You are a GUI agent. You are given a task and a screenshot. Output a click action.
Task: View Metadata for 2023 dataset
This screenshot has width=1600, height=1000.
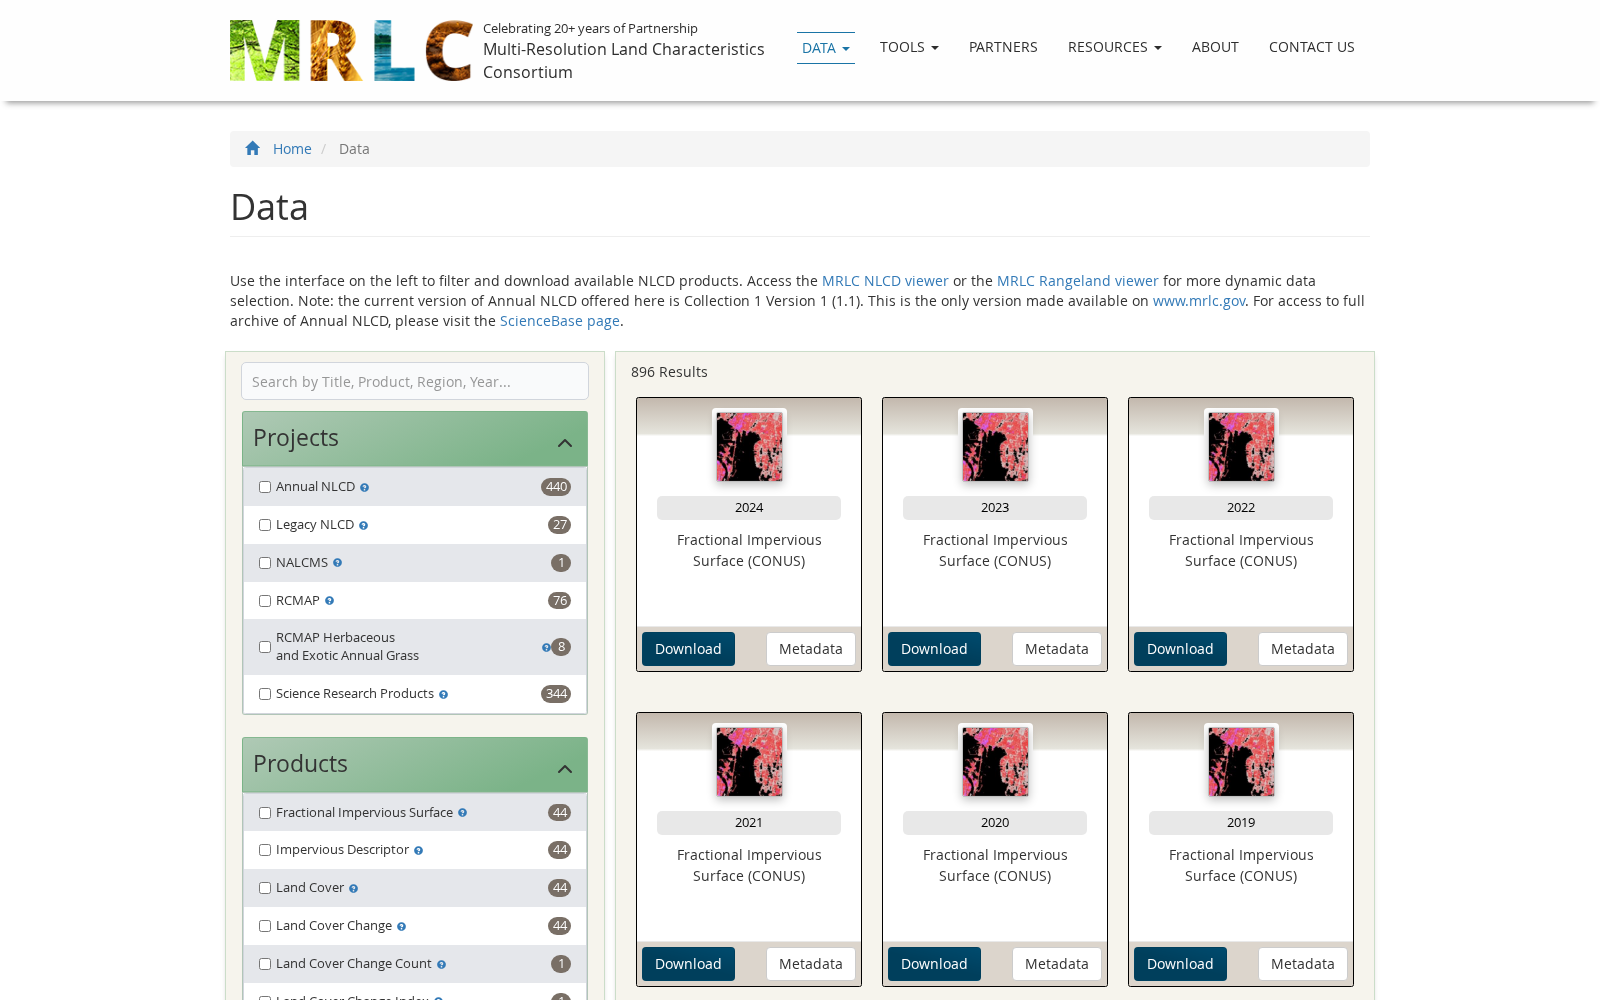[x=1057, y=649]
